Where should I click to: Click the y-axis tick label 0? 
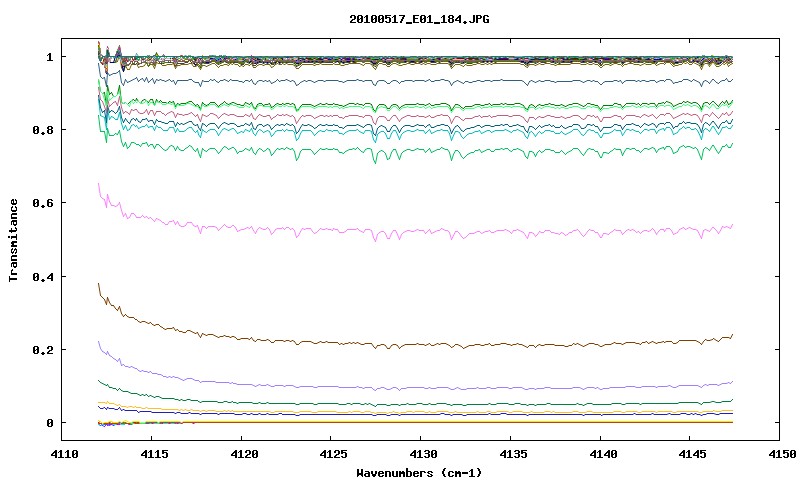coord(49,423)
